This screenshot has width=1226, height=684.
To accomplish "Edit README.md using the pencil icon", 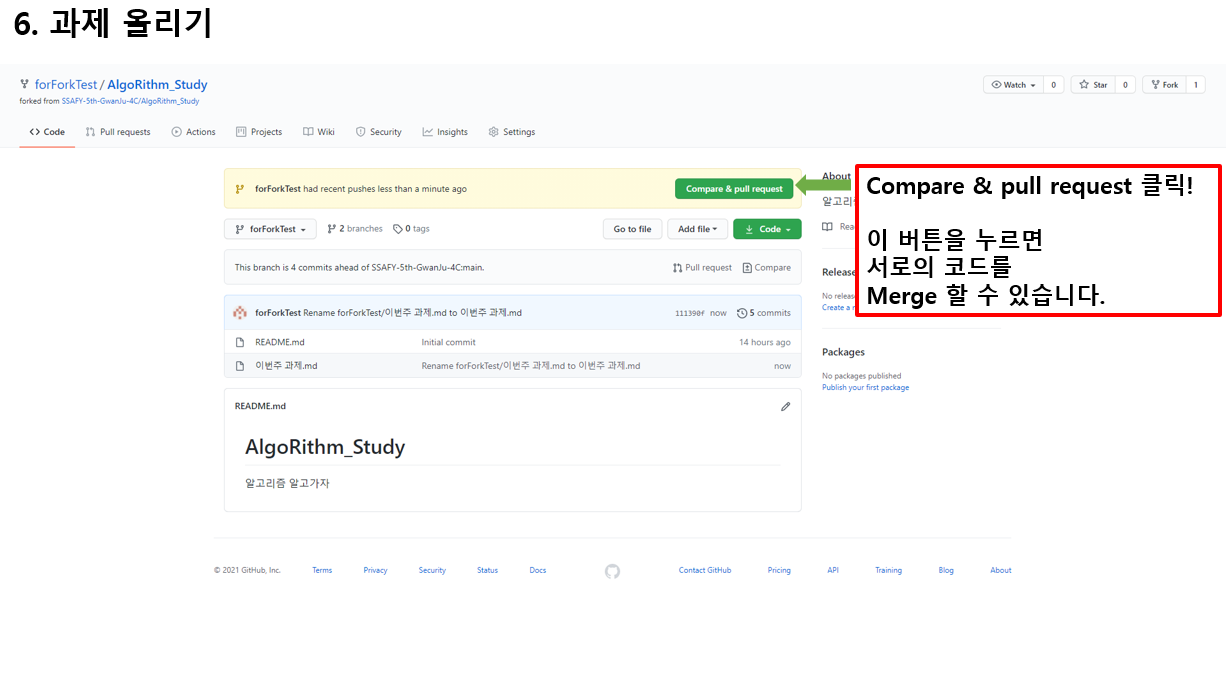I will coord(785,406).
